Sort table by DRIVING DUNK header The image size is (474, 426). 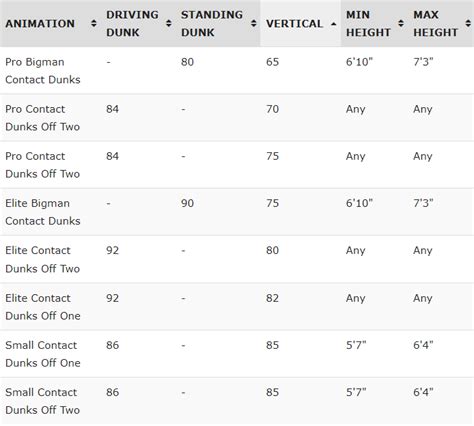click(x=132, y=24)
